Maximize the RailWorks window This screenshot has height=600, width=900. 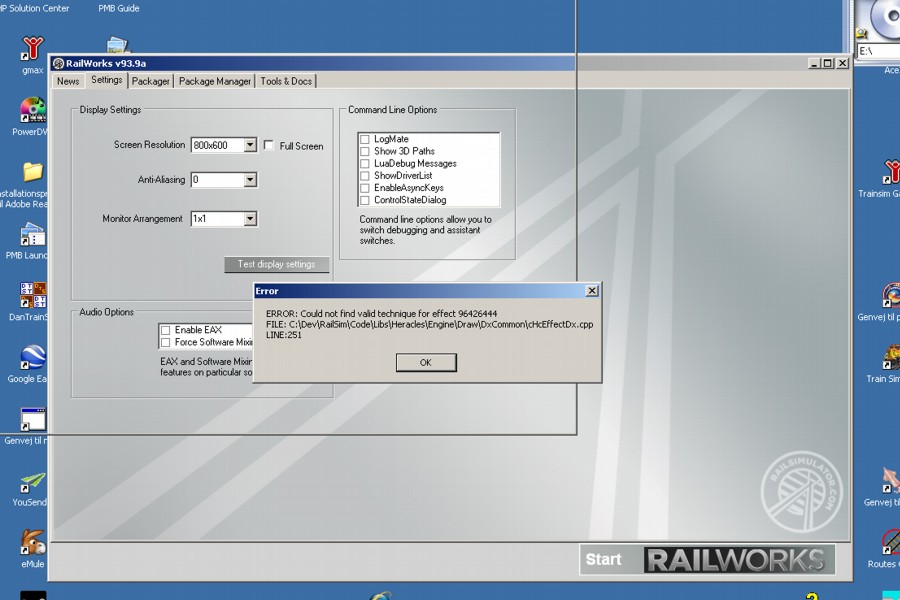(x=828, y=63)
